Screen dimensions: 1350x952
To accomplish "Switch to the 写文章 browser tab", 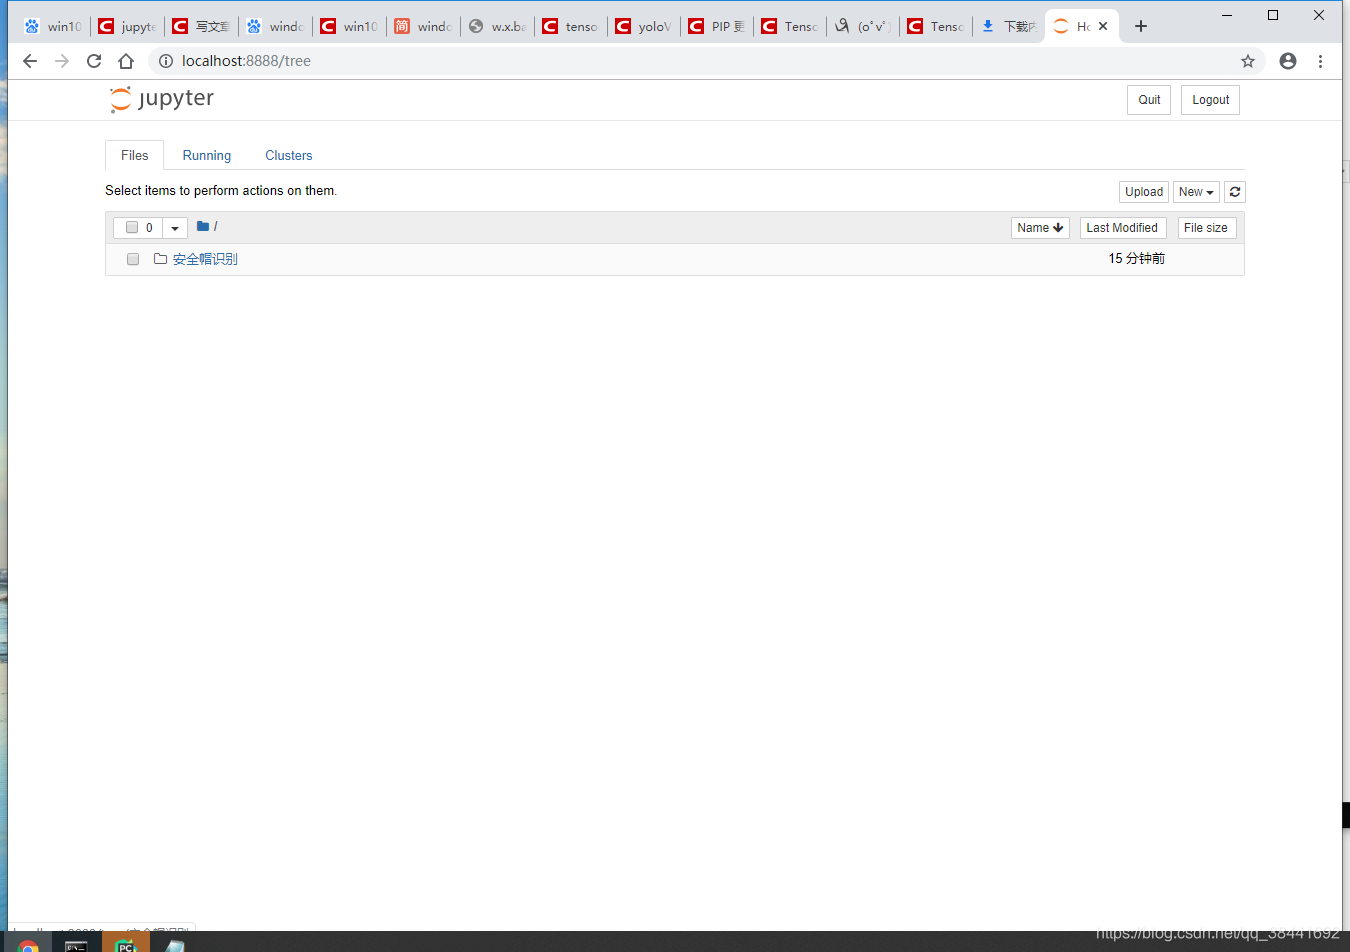I will (x=201, y=26).
